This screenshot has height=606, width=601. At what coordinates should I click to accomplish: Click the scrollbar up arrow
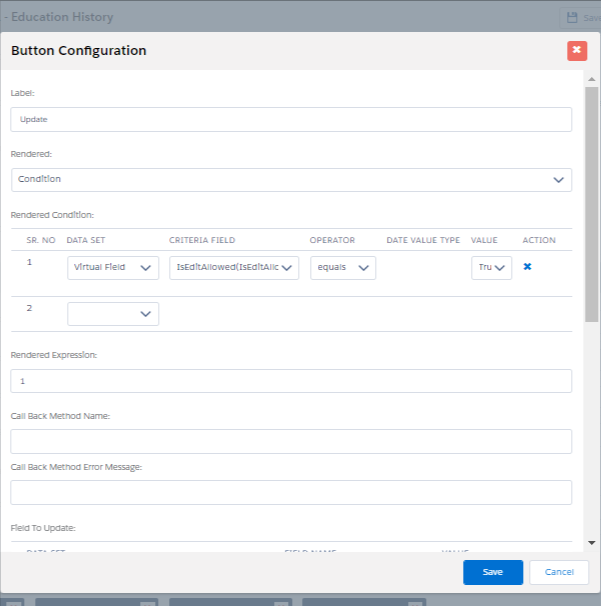coord(592,78)
